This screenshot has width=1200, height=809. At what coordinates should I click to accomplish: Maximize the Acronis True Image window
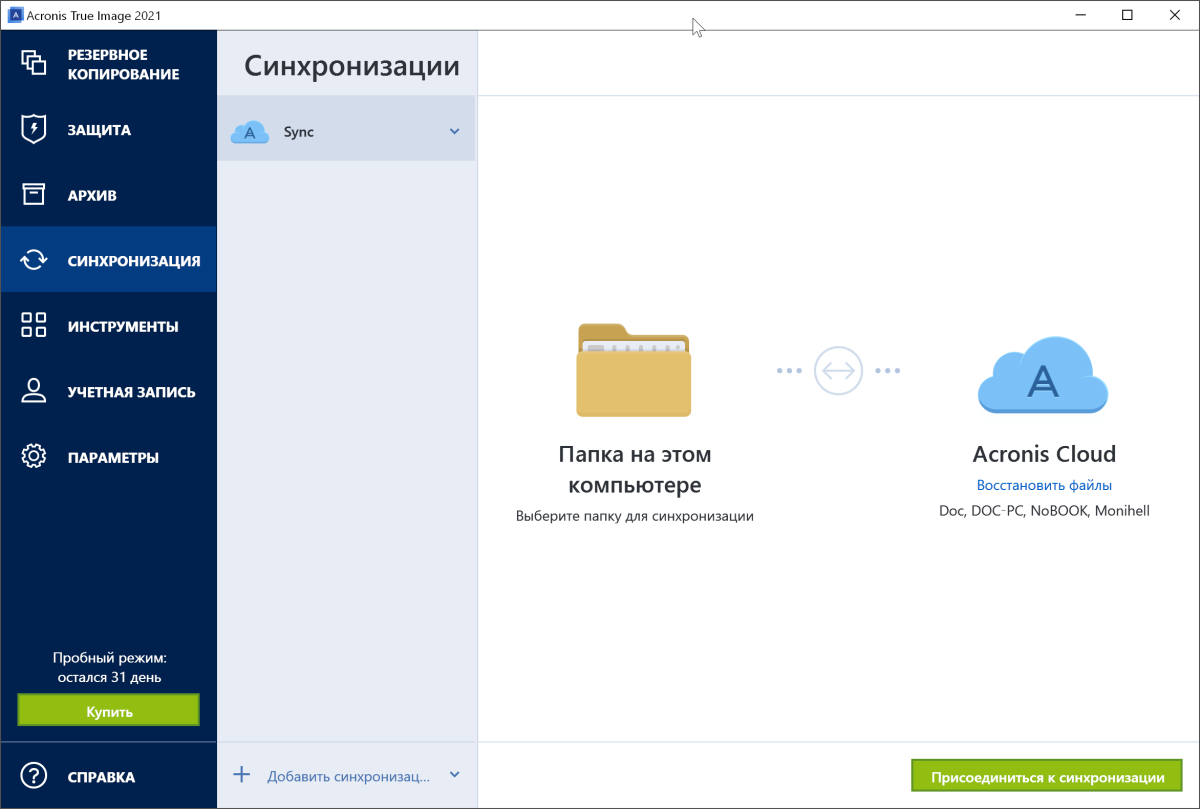click(x=1127, y=15)
